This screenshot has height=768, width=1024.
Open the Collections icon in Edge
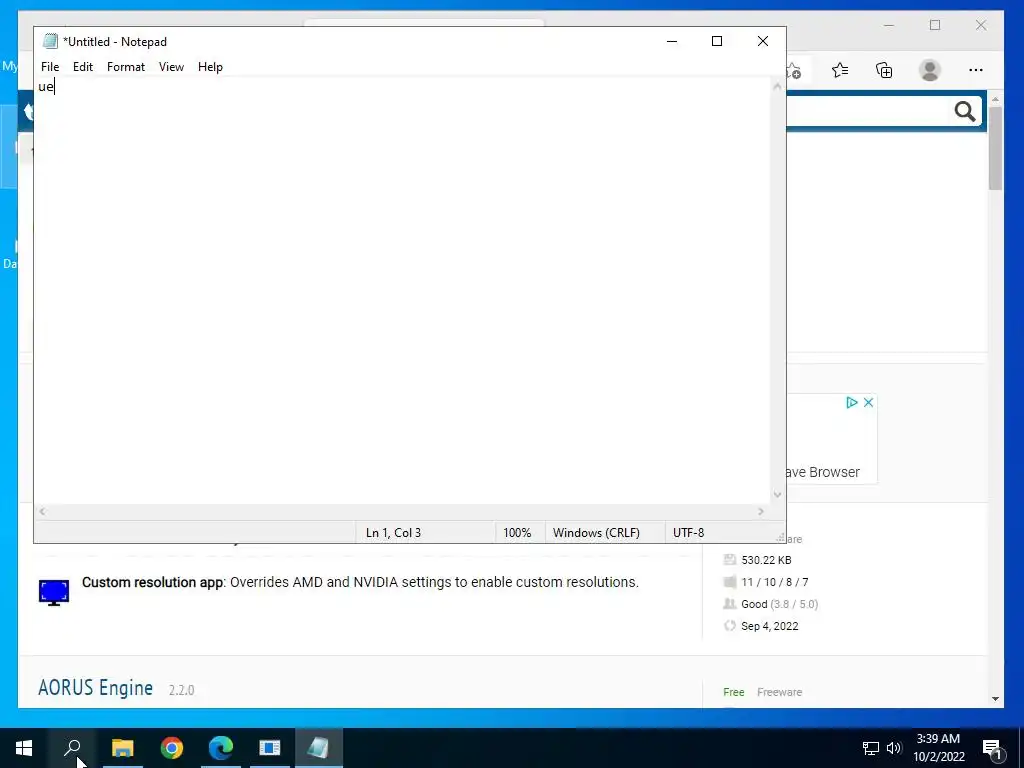tap(884, 70)
